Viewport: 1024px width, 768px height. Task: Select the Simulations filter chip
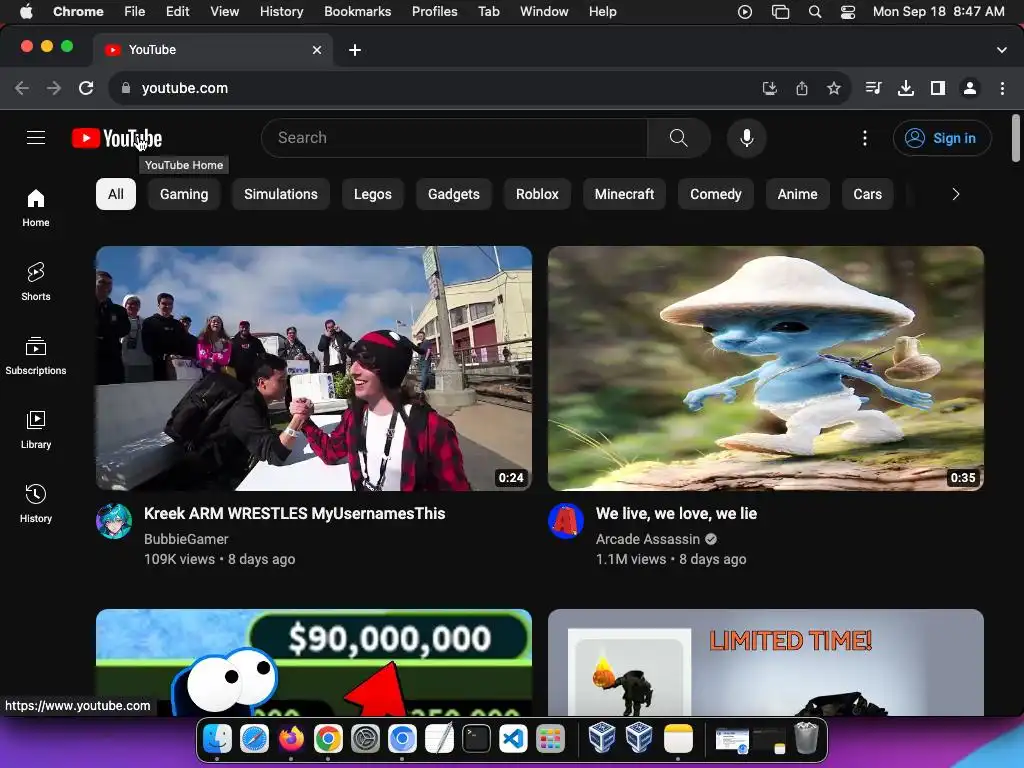pyautogui.click(x=281, y=195)
